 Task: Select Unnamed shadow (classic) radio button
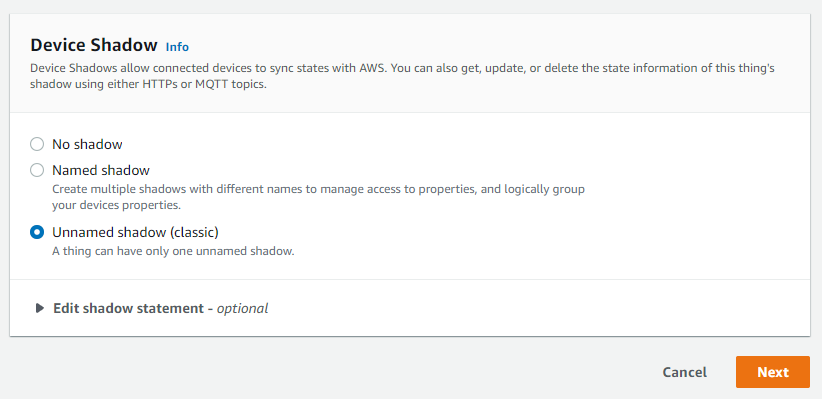(37, 232)
